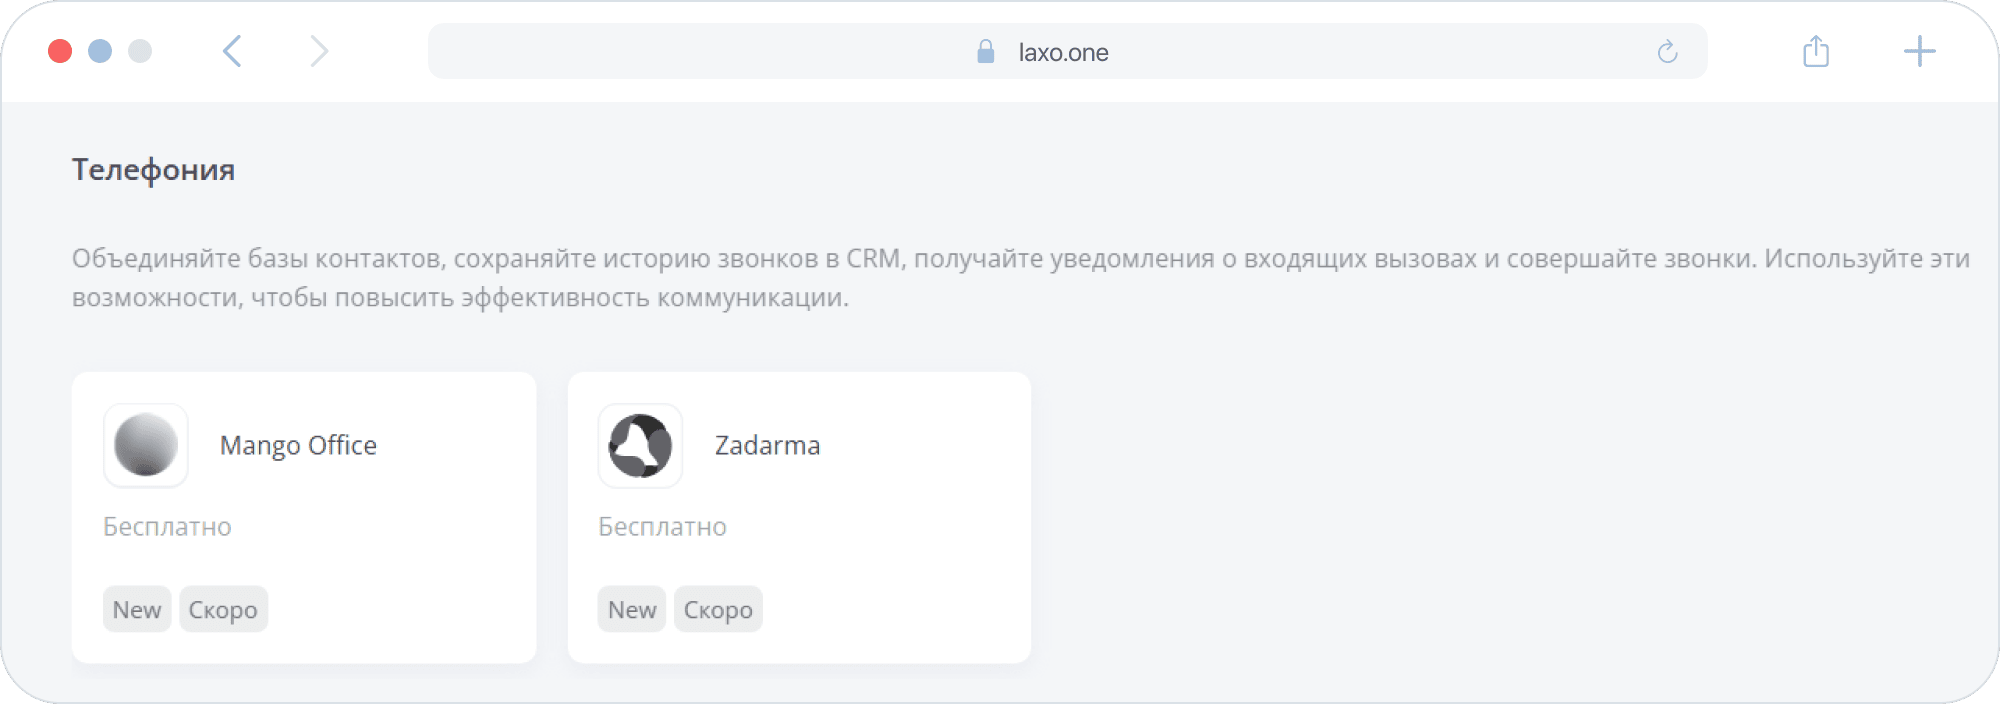
Task: Close the window with red button
Action: 60,51
